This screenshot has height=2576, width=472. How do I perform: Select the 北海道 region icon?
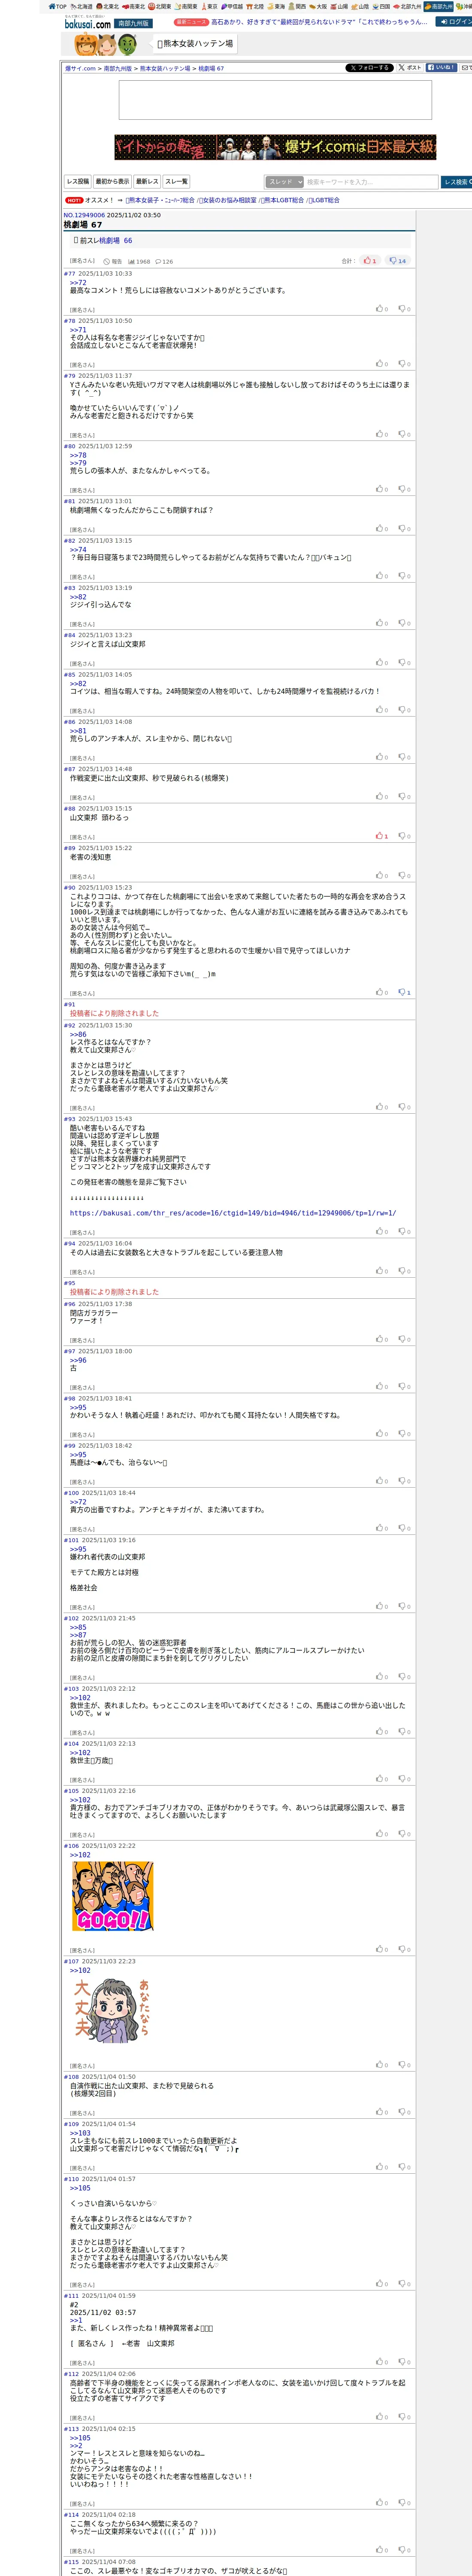(82, 6)
